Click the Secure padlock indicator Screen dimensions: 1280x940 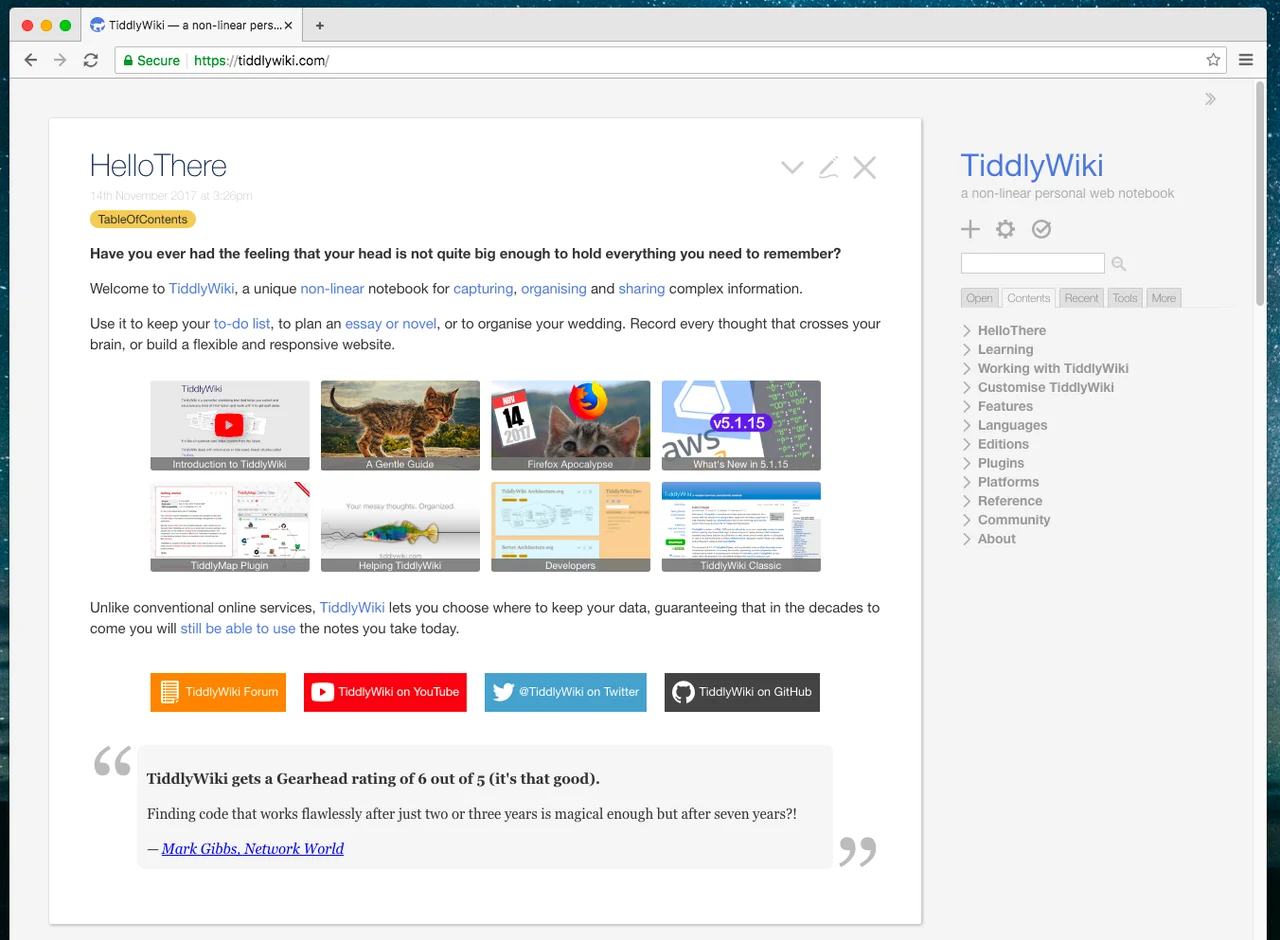click(x=151, y=60)
